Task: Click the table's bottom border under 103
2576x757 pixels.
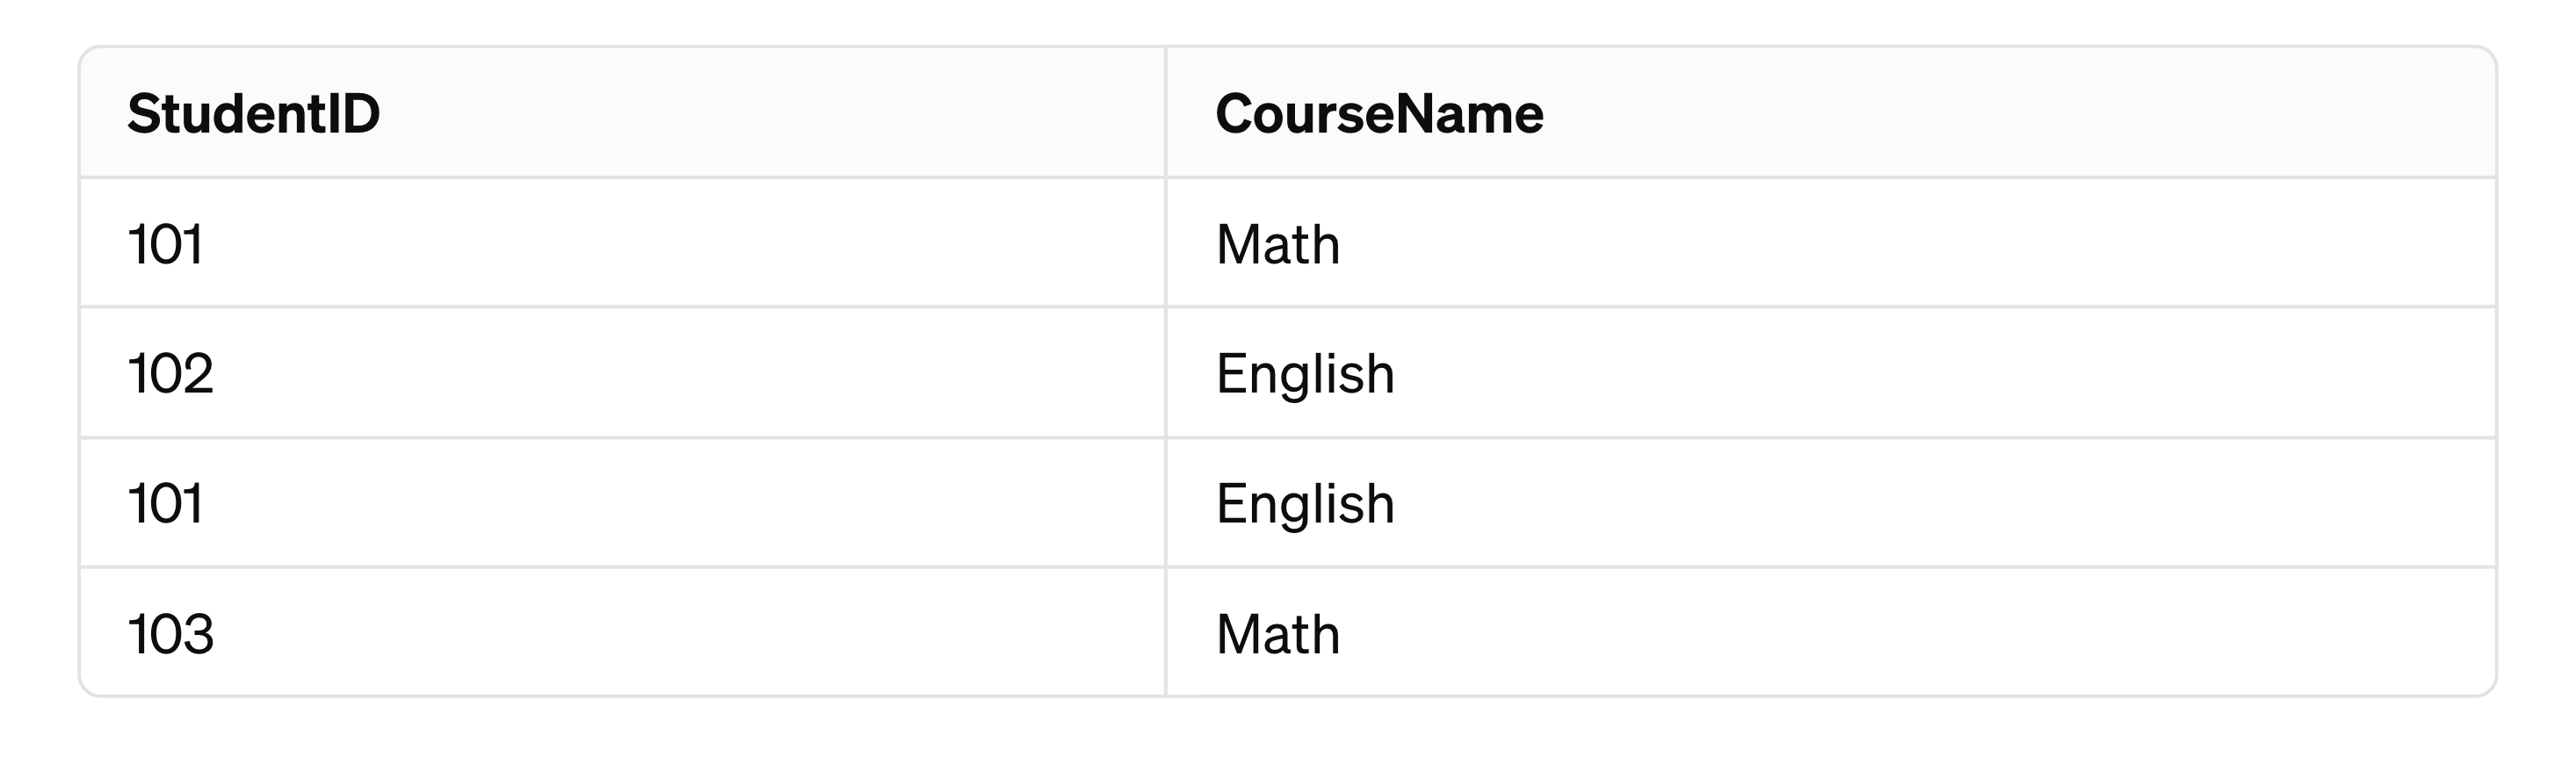Action: coord(622,696)
